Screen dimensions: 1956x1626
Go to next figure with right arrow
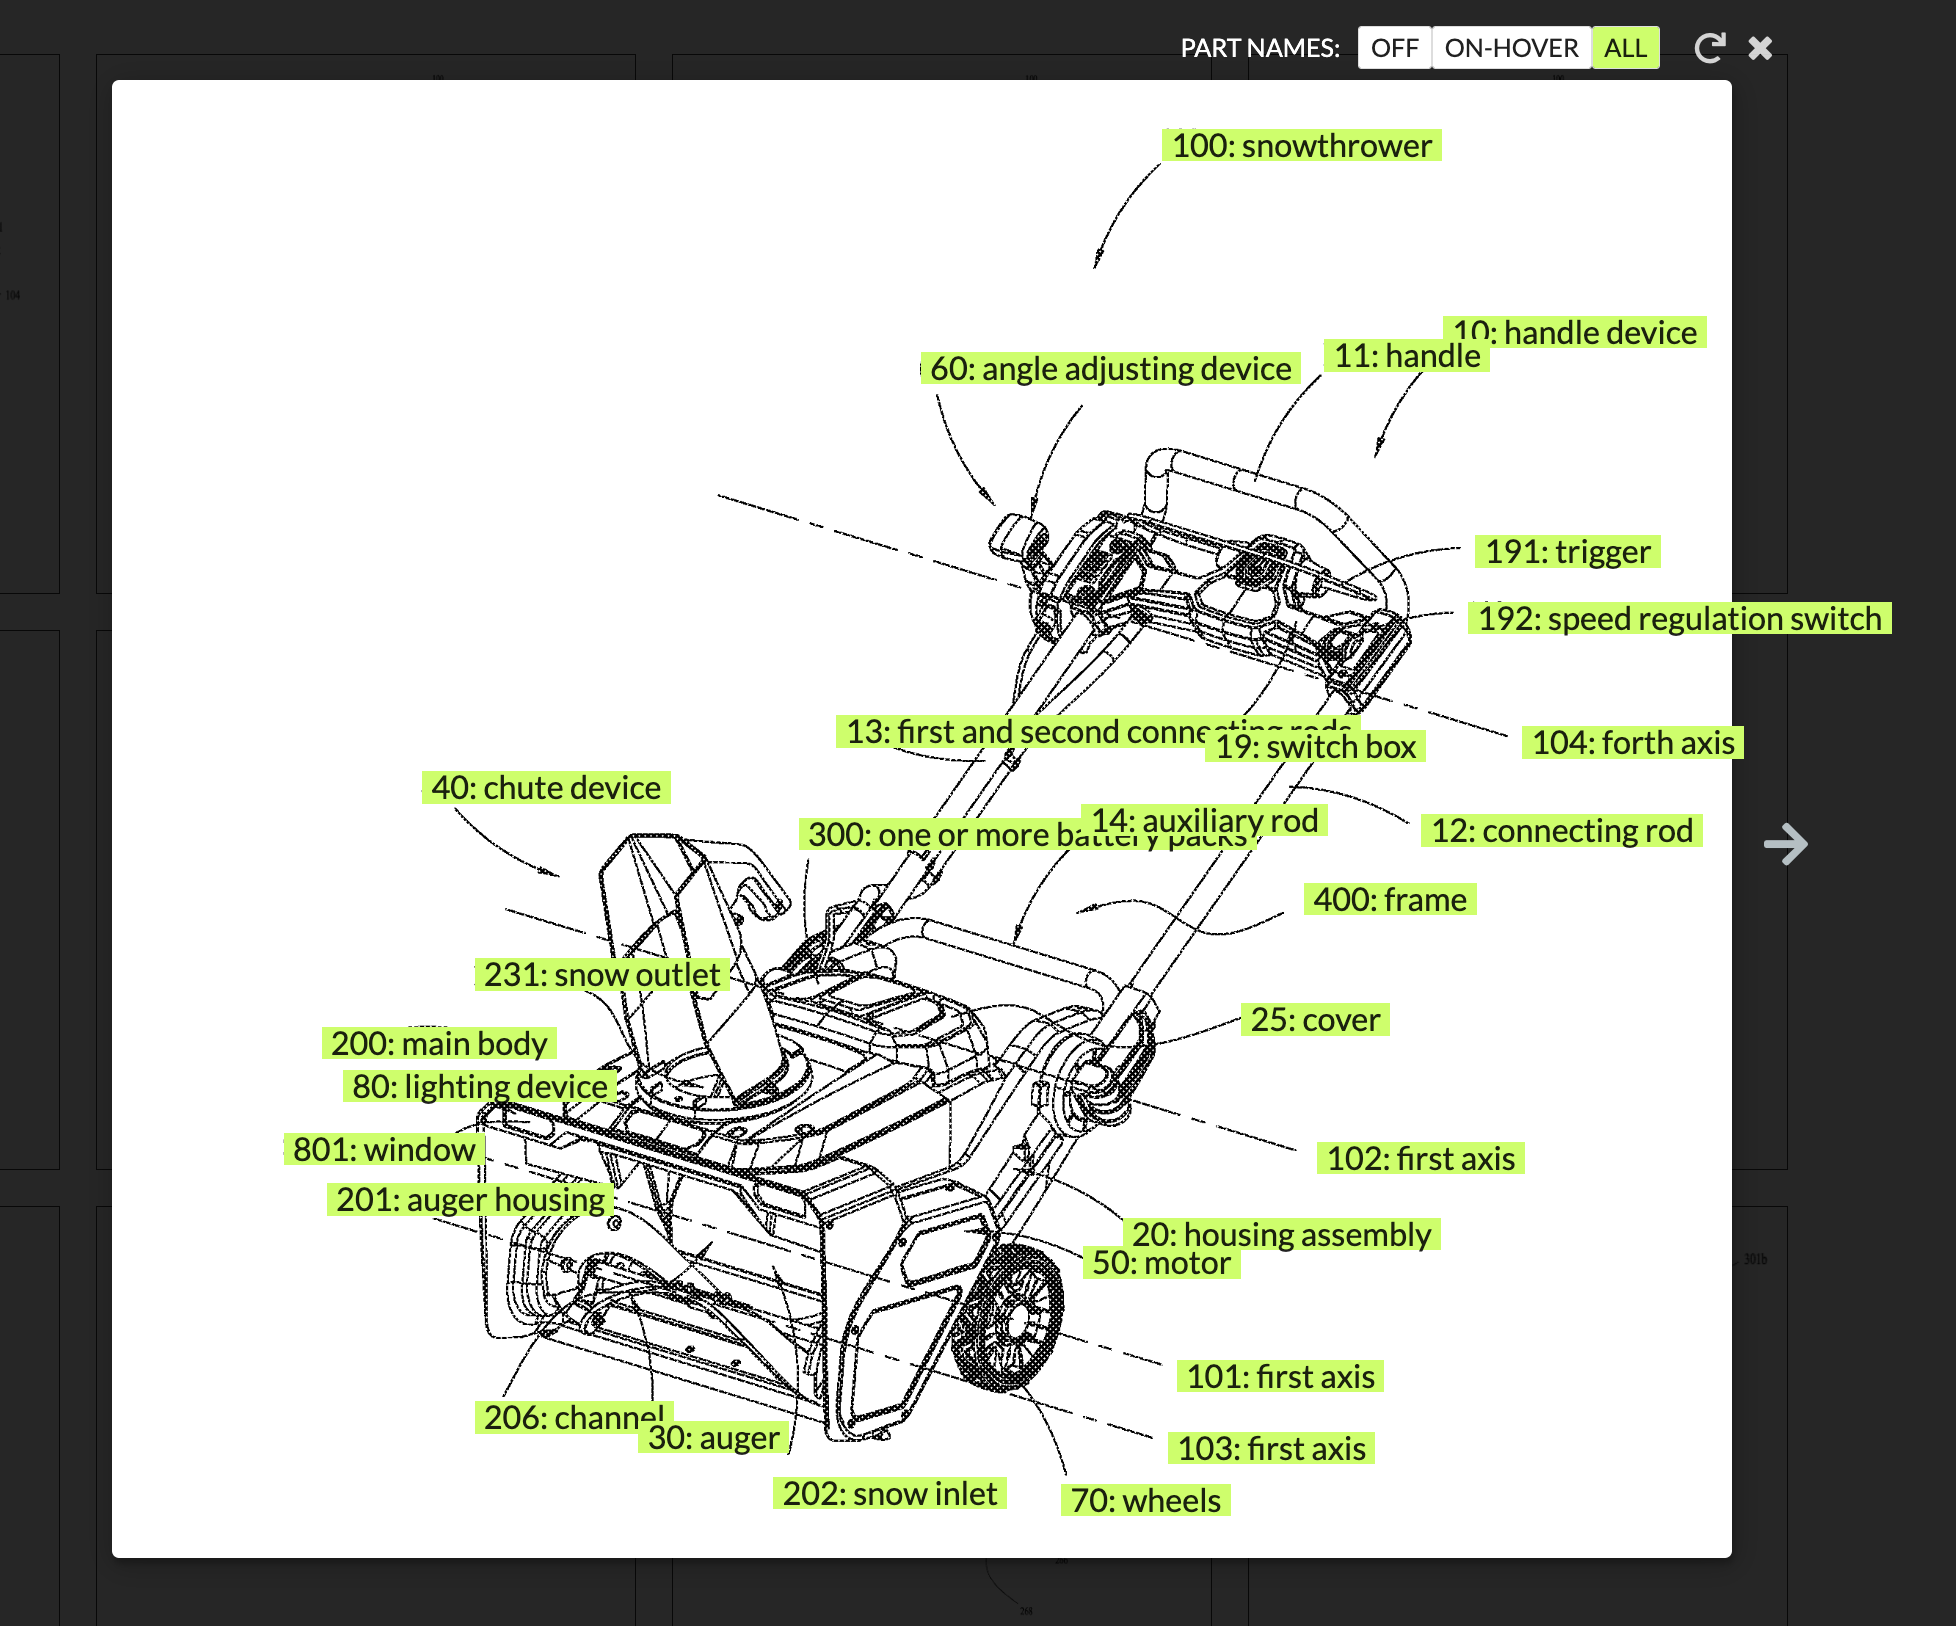tap(1785, 844)
